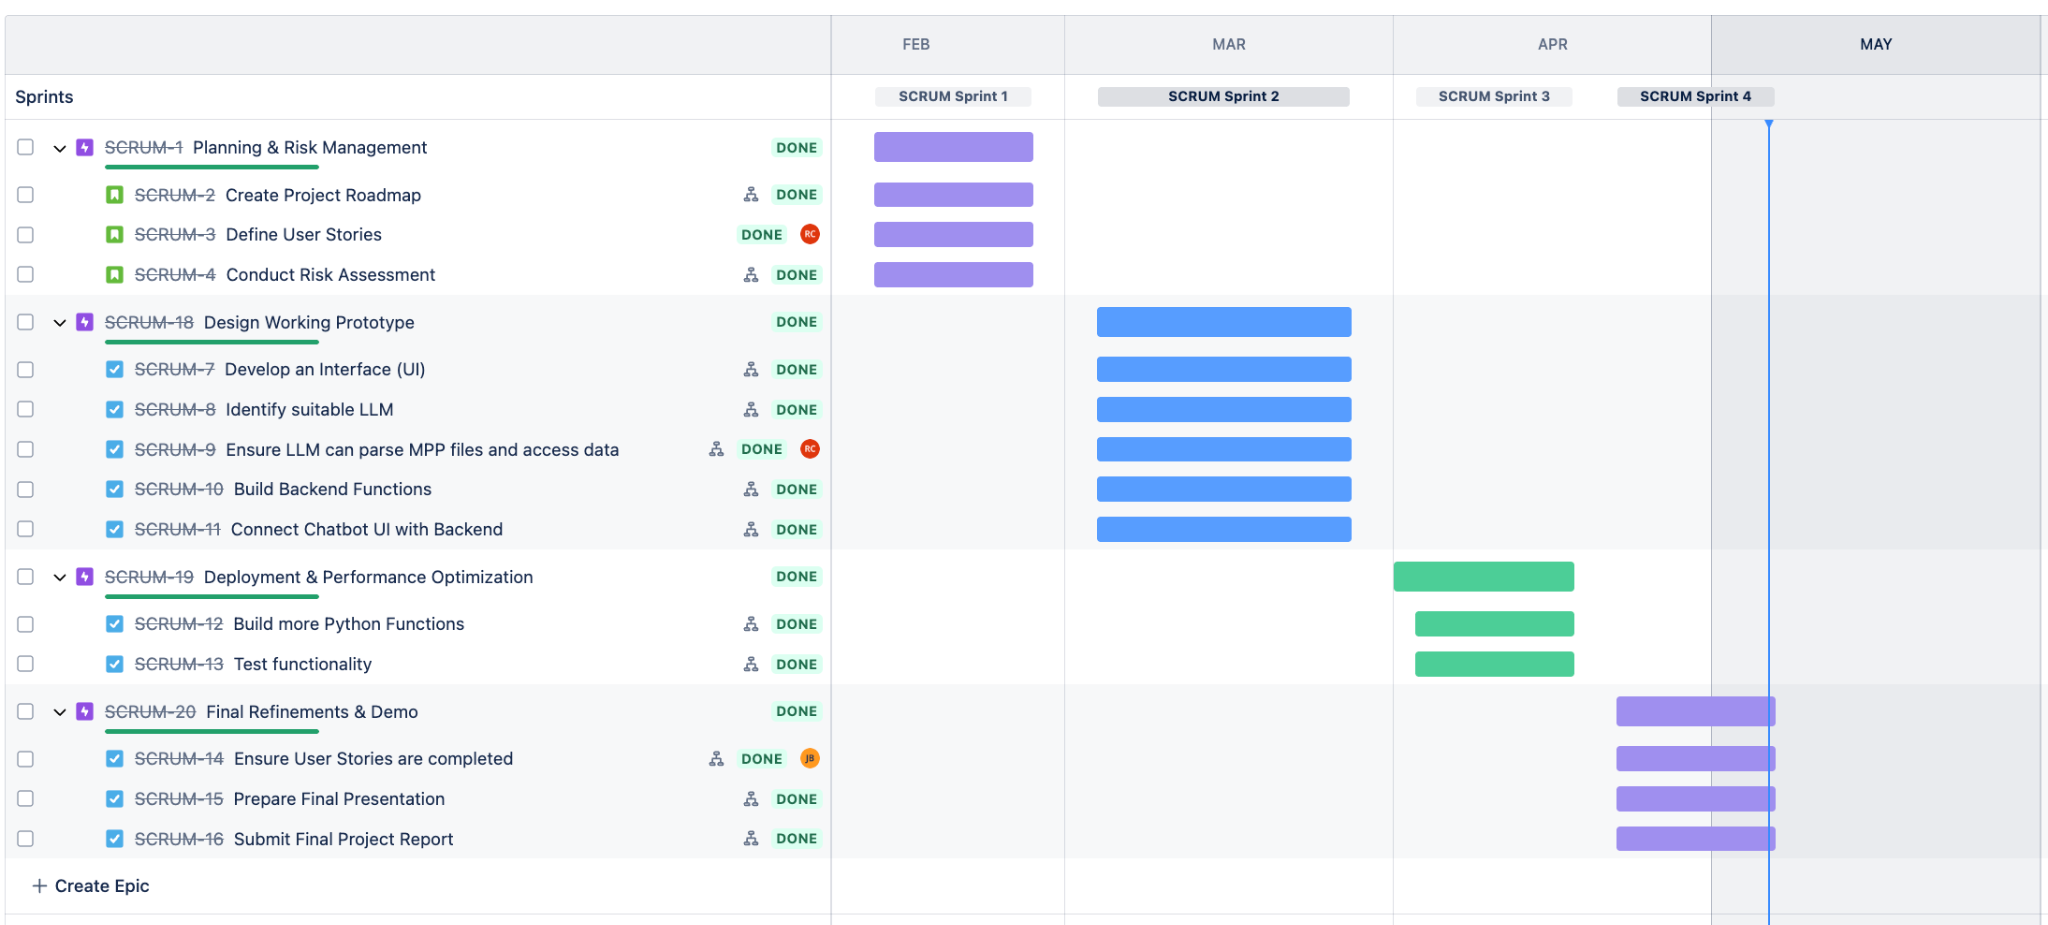Click the today marker on the timeline
Image resolution: width=2048 pixels, height=925 pixels.
click(x=1768, y=124)
